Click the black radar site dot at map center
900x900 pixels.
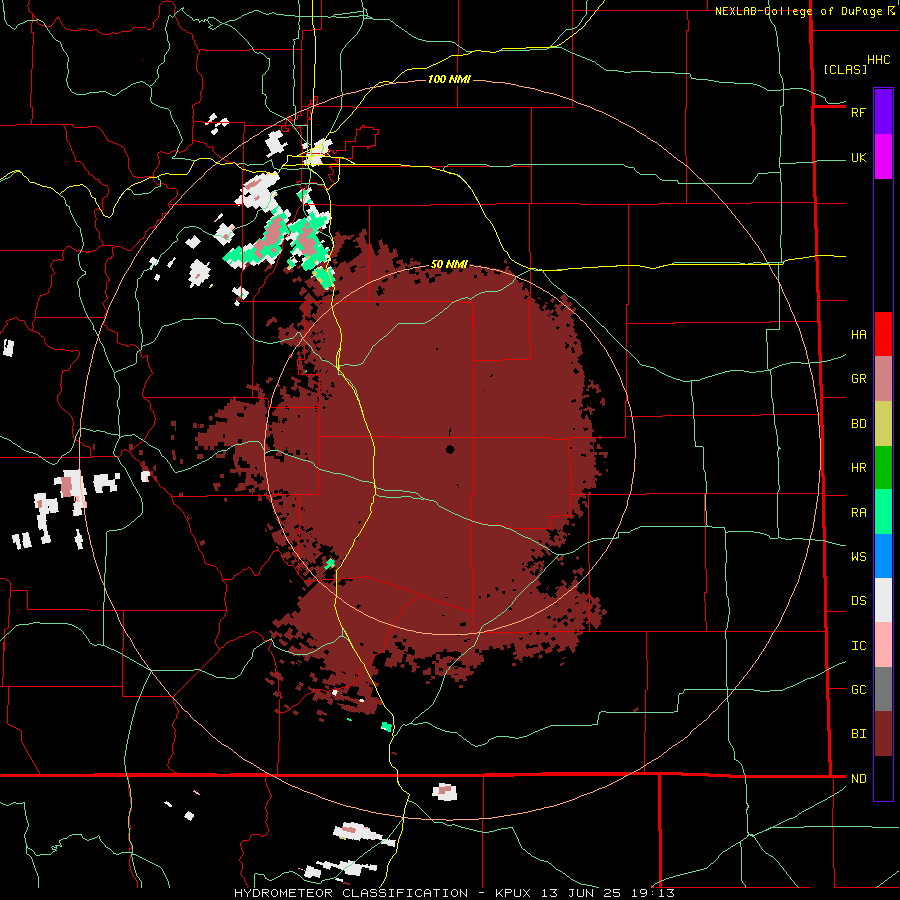(450, 449)
